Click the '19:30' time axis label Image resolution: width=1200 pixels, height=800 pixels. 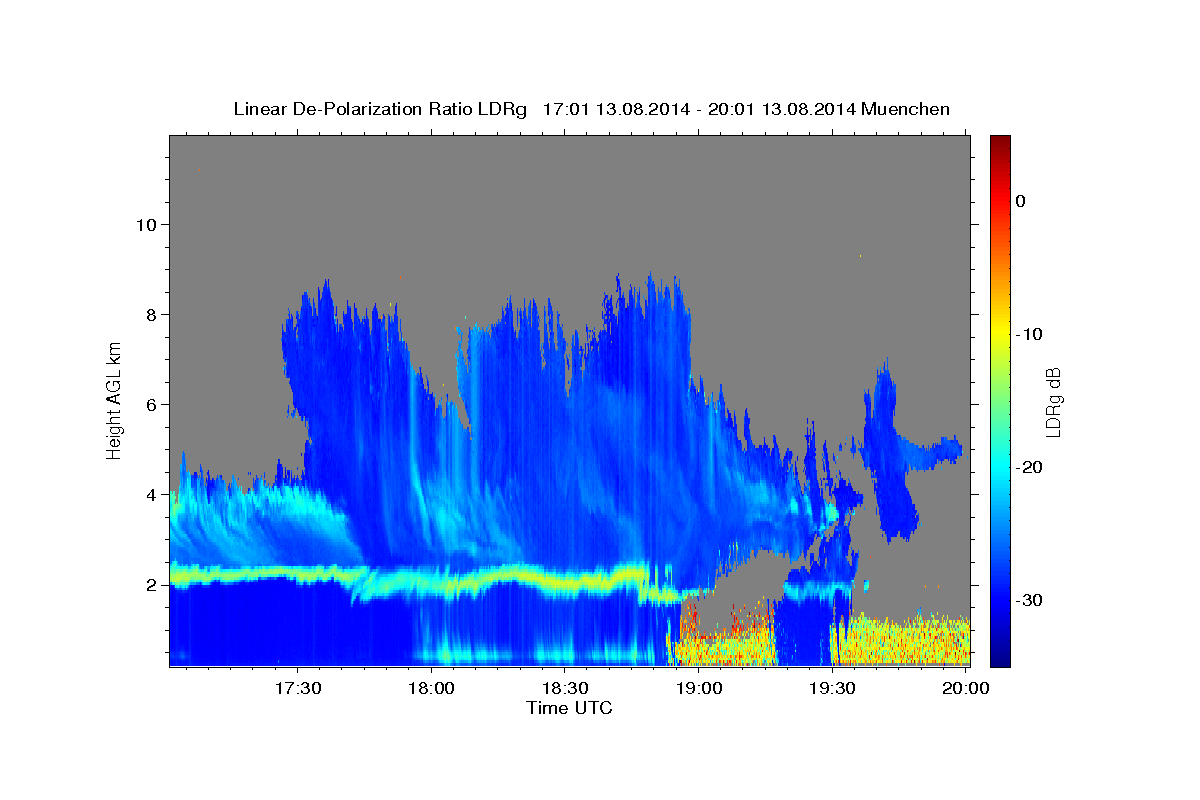pos(831,688)
